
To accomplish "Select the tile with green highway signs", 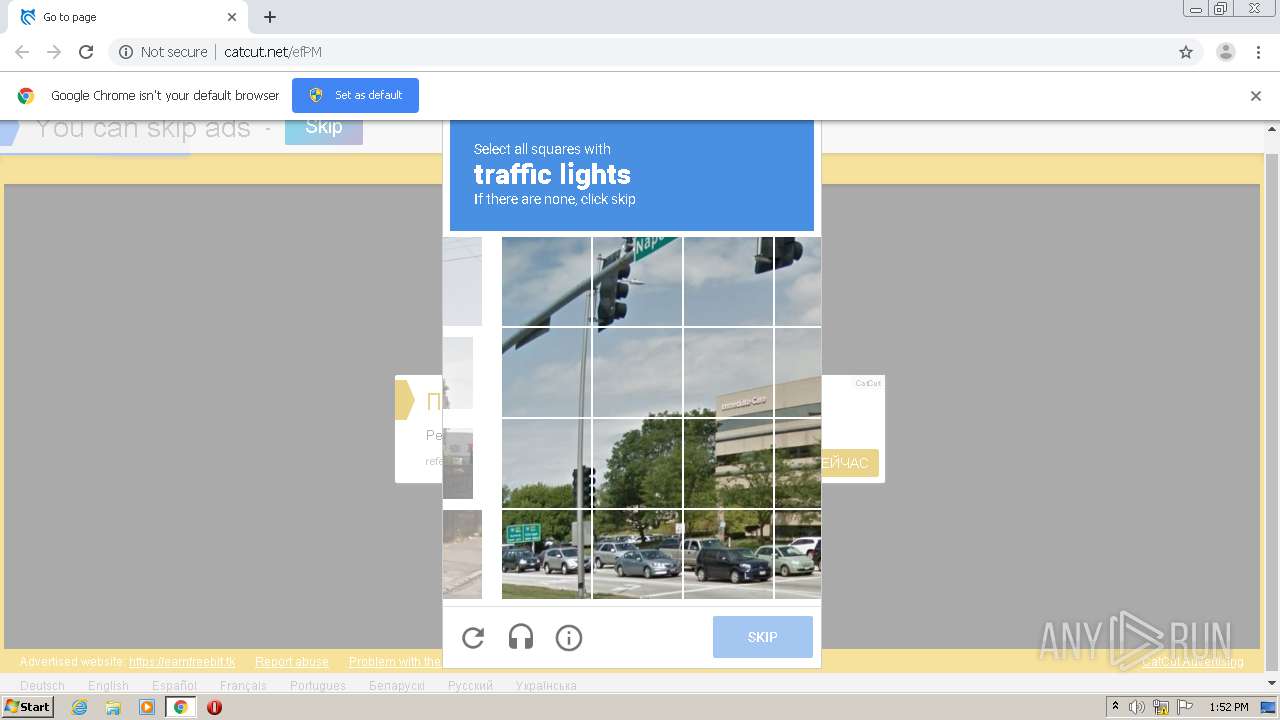I will [x=547, y=554].
